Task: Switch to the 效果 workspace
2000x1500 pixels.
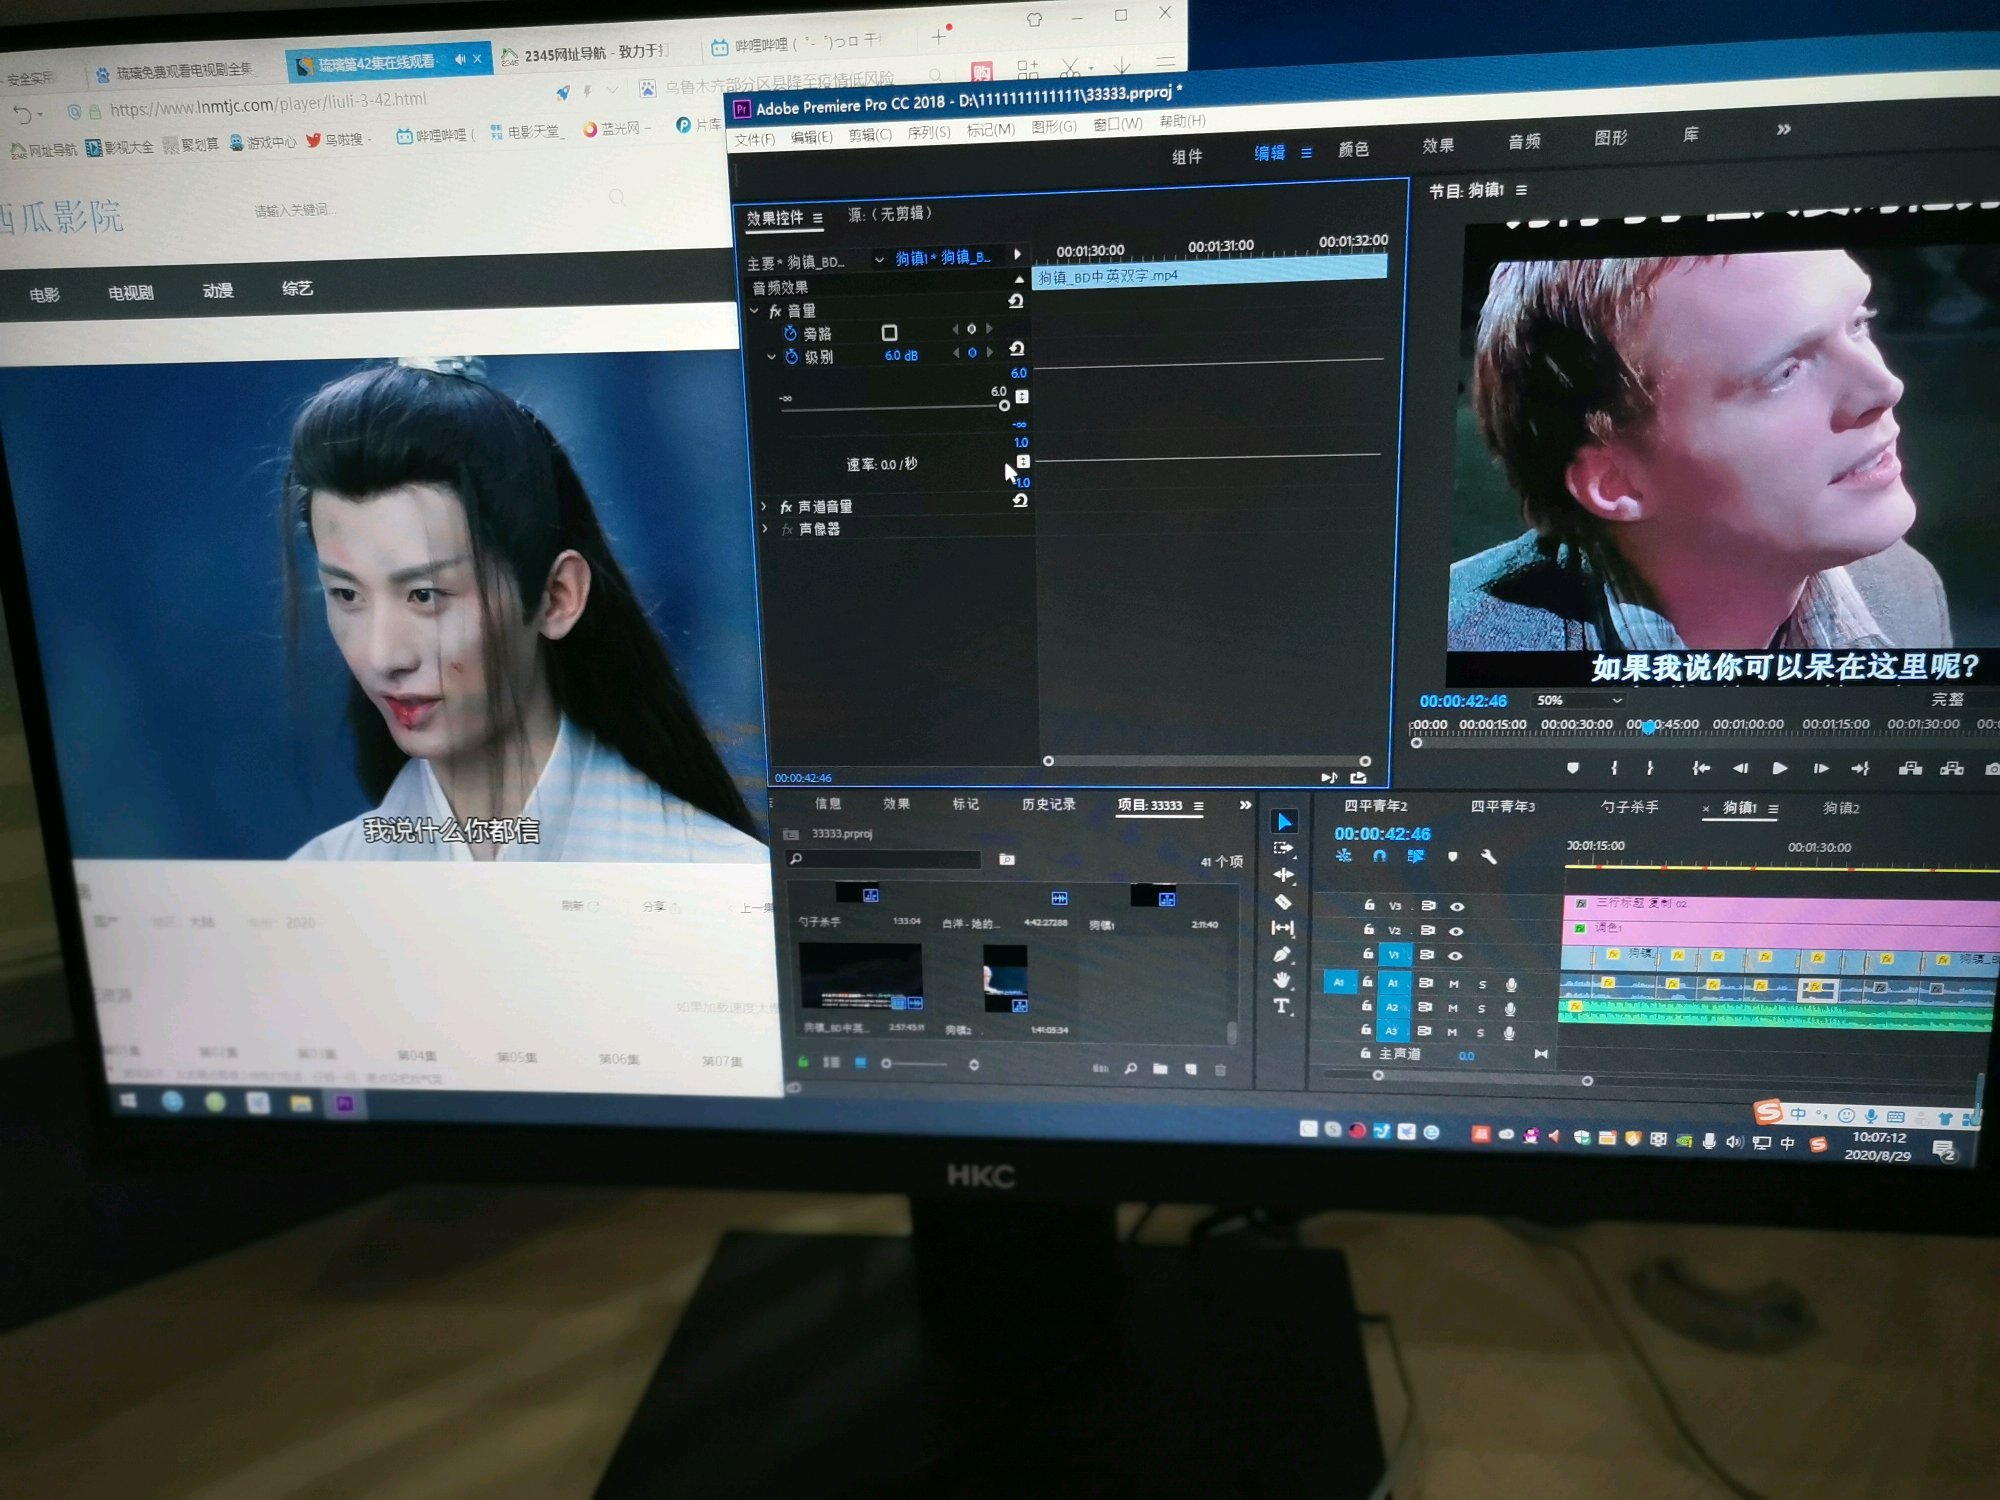Action: (1438, 145)
